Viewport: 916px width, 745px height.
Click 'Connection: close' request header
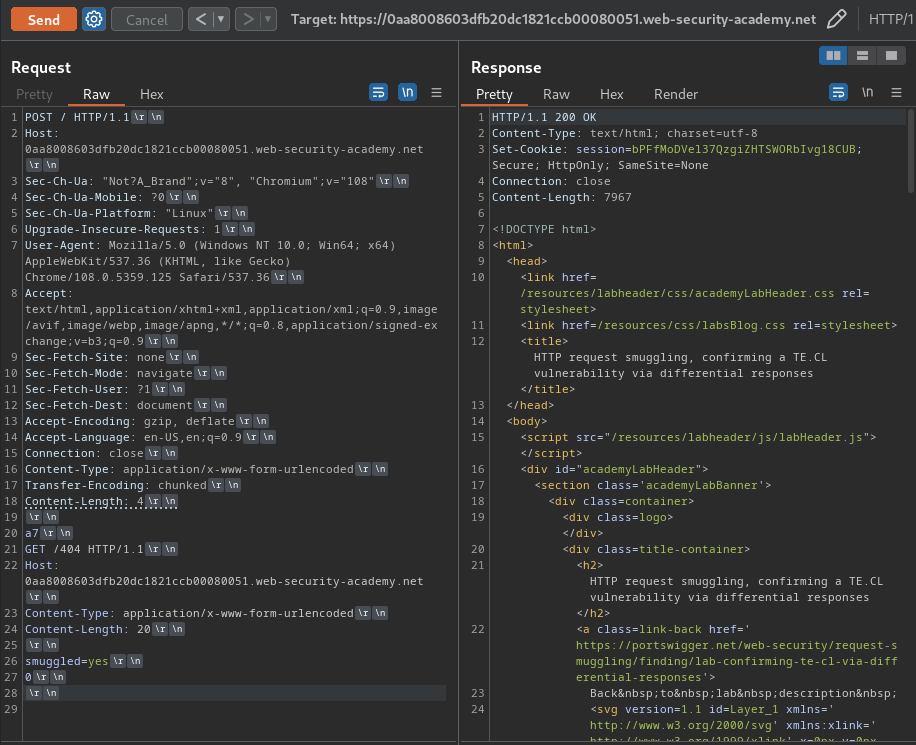[84, 453]
